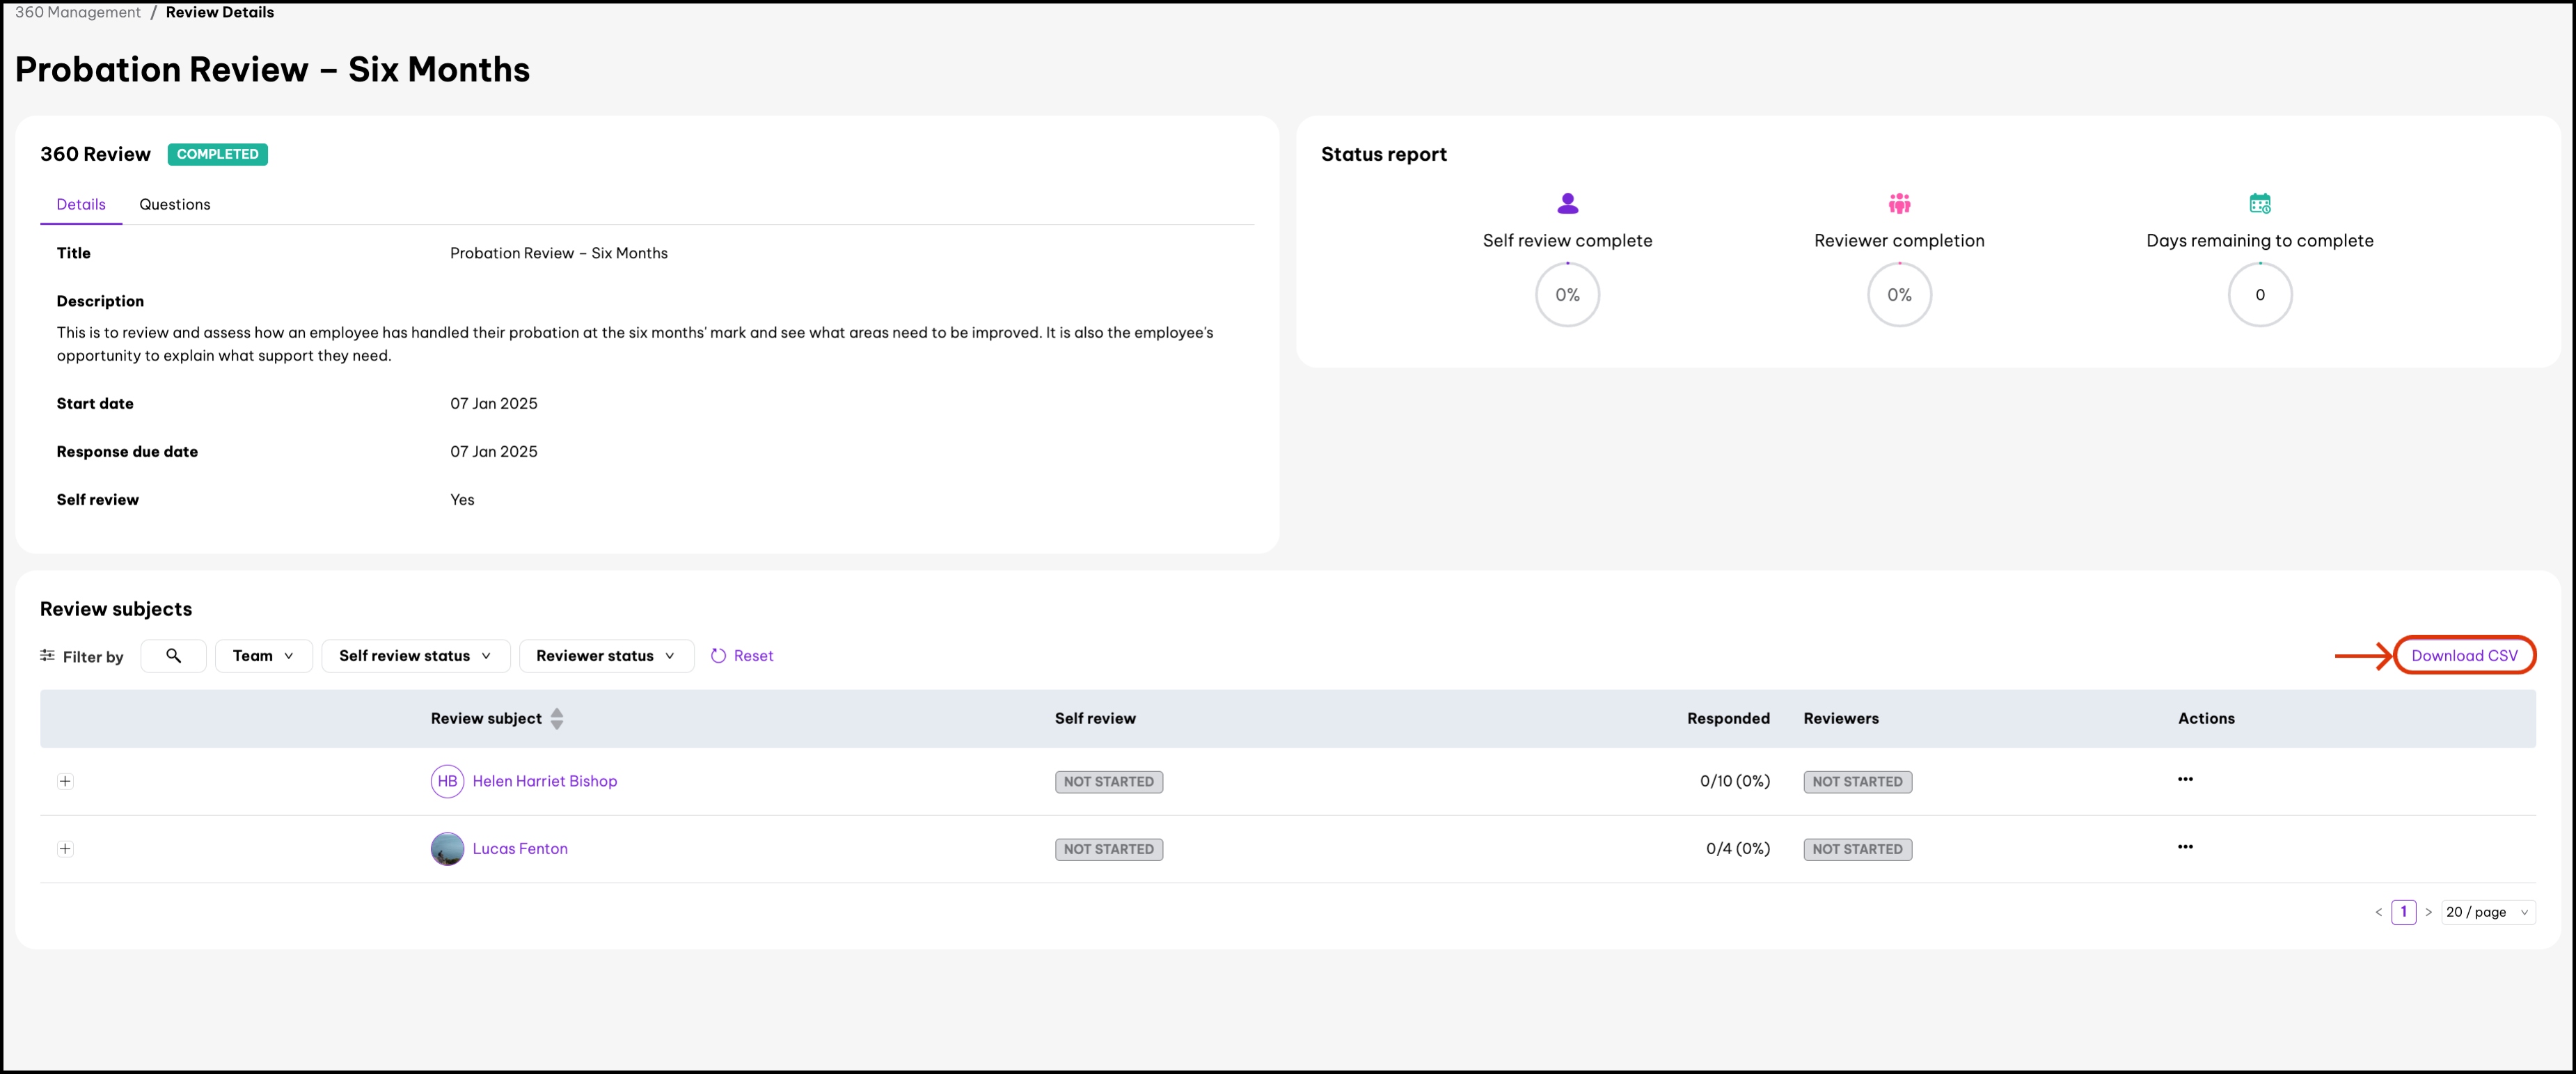Open the actions ellipsis for Lucas Fenton

2185,847
